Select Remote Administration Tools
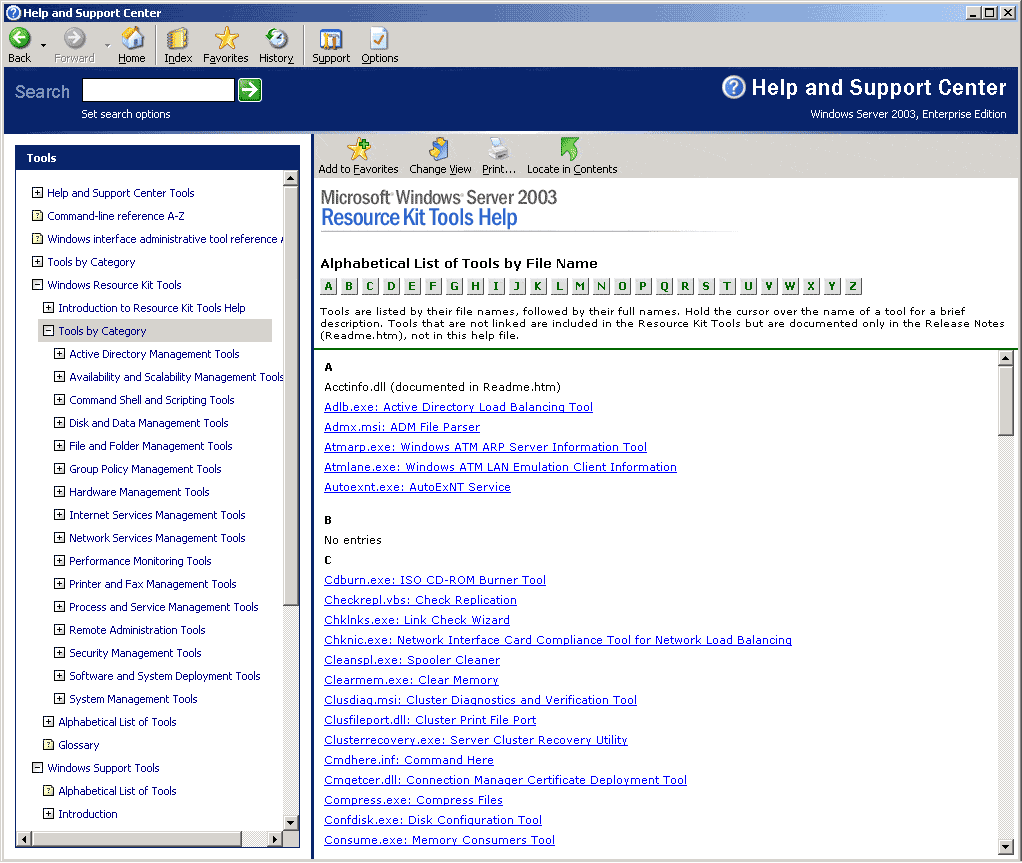Screen dimensions: 1022x863 [137, 630]
